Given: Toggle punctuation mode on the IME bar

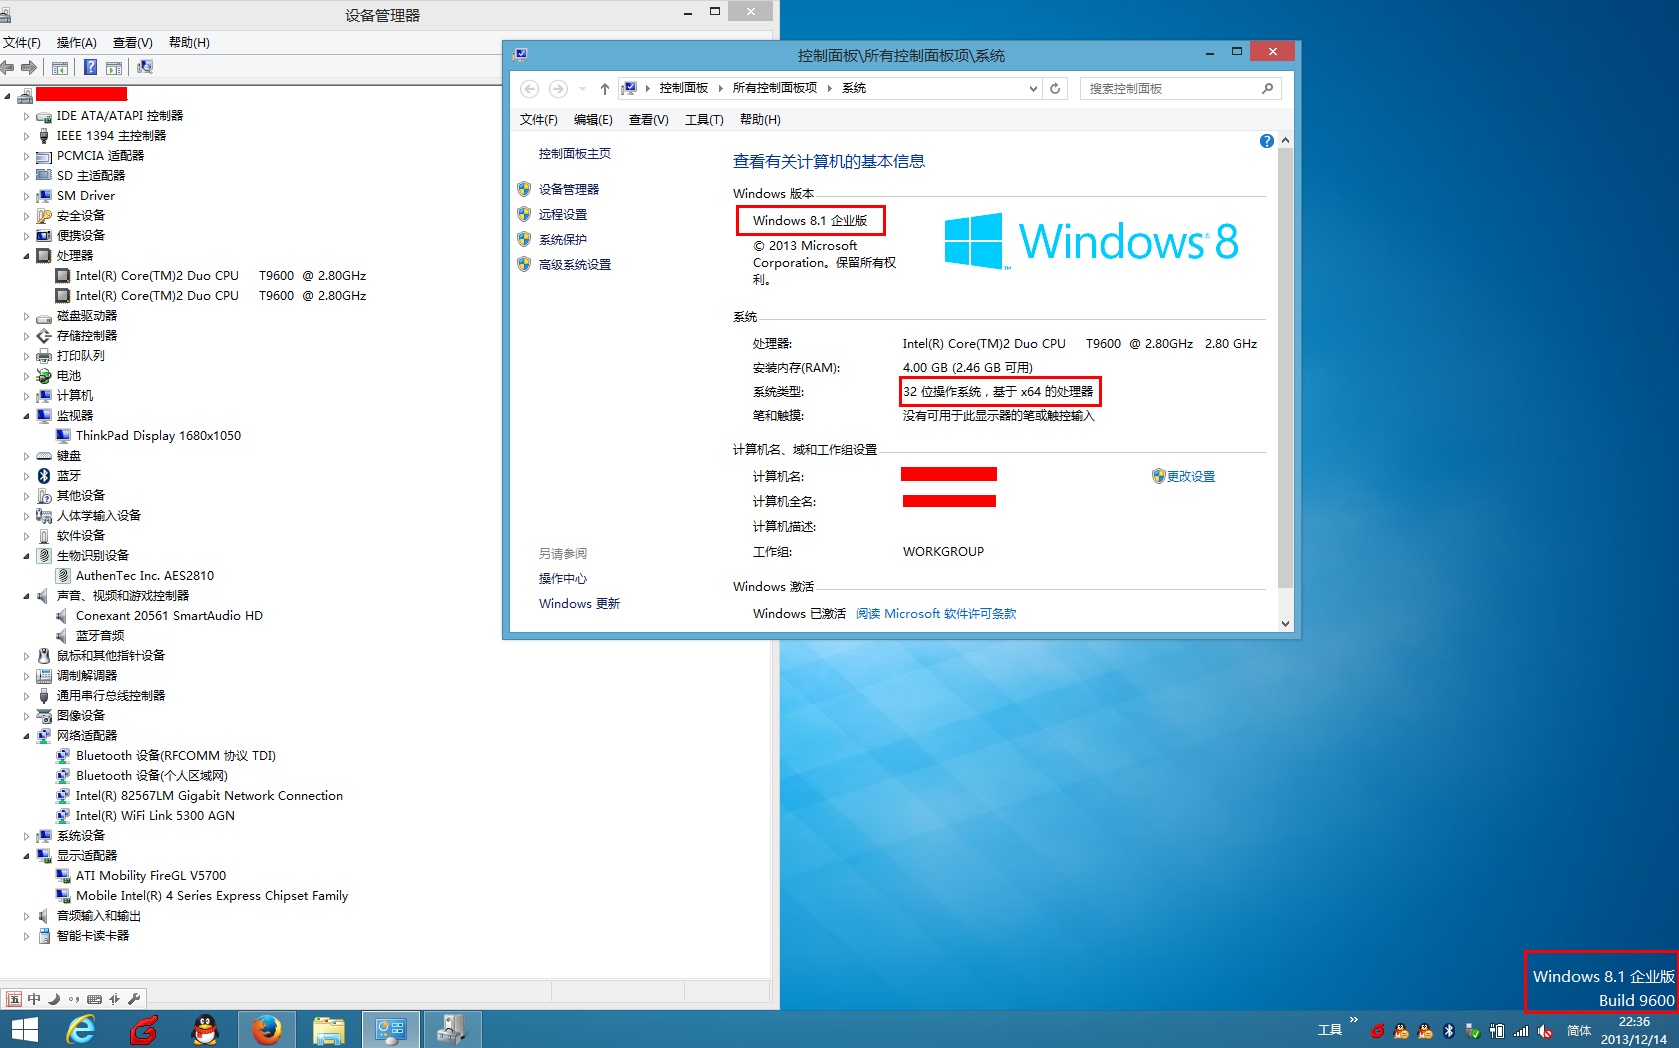Looking at the screenshot, I should tap(74, 999).
